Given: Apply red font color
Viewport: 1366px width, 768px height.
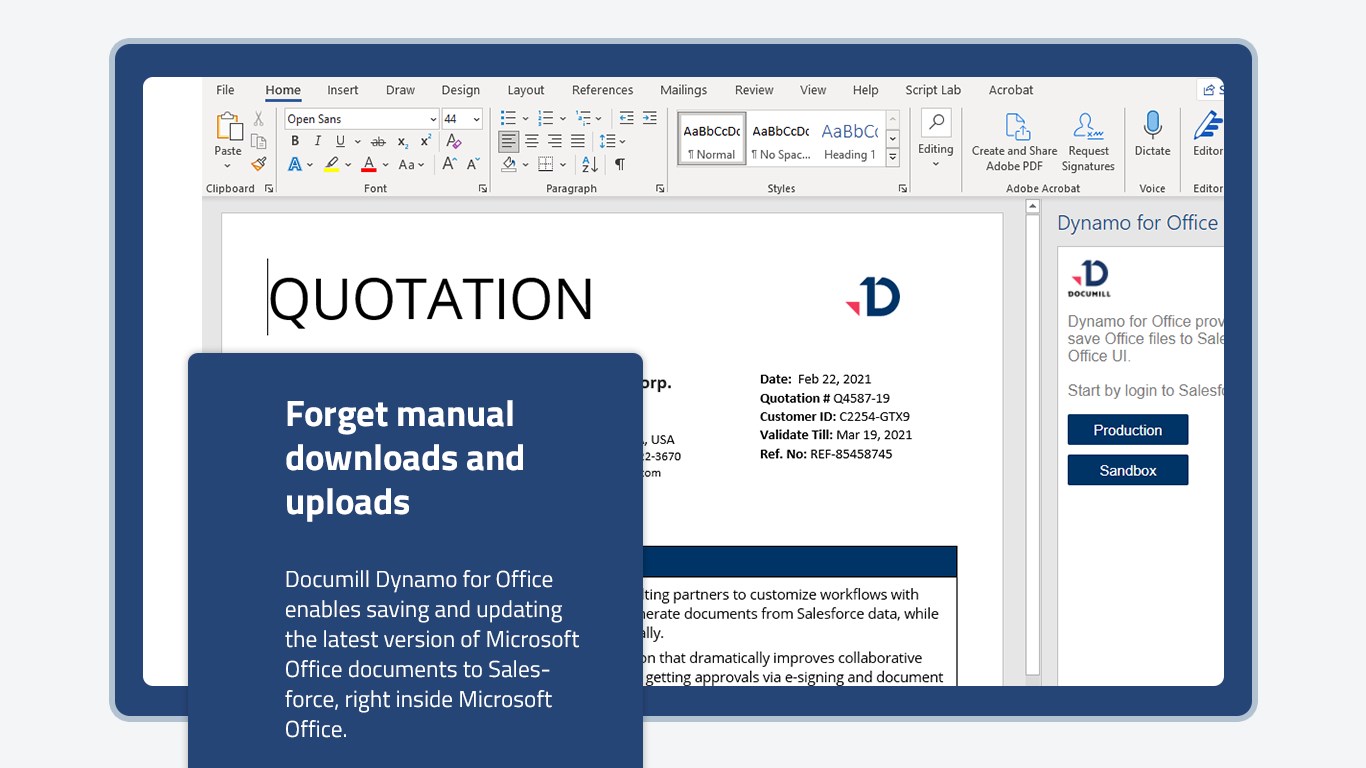Looking at the screenshot, I should (x=369, y=164).
